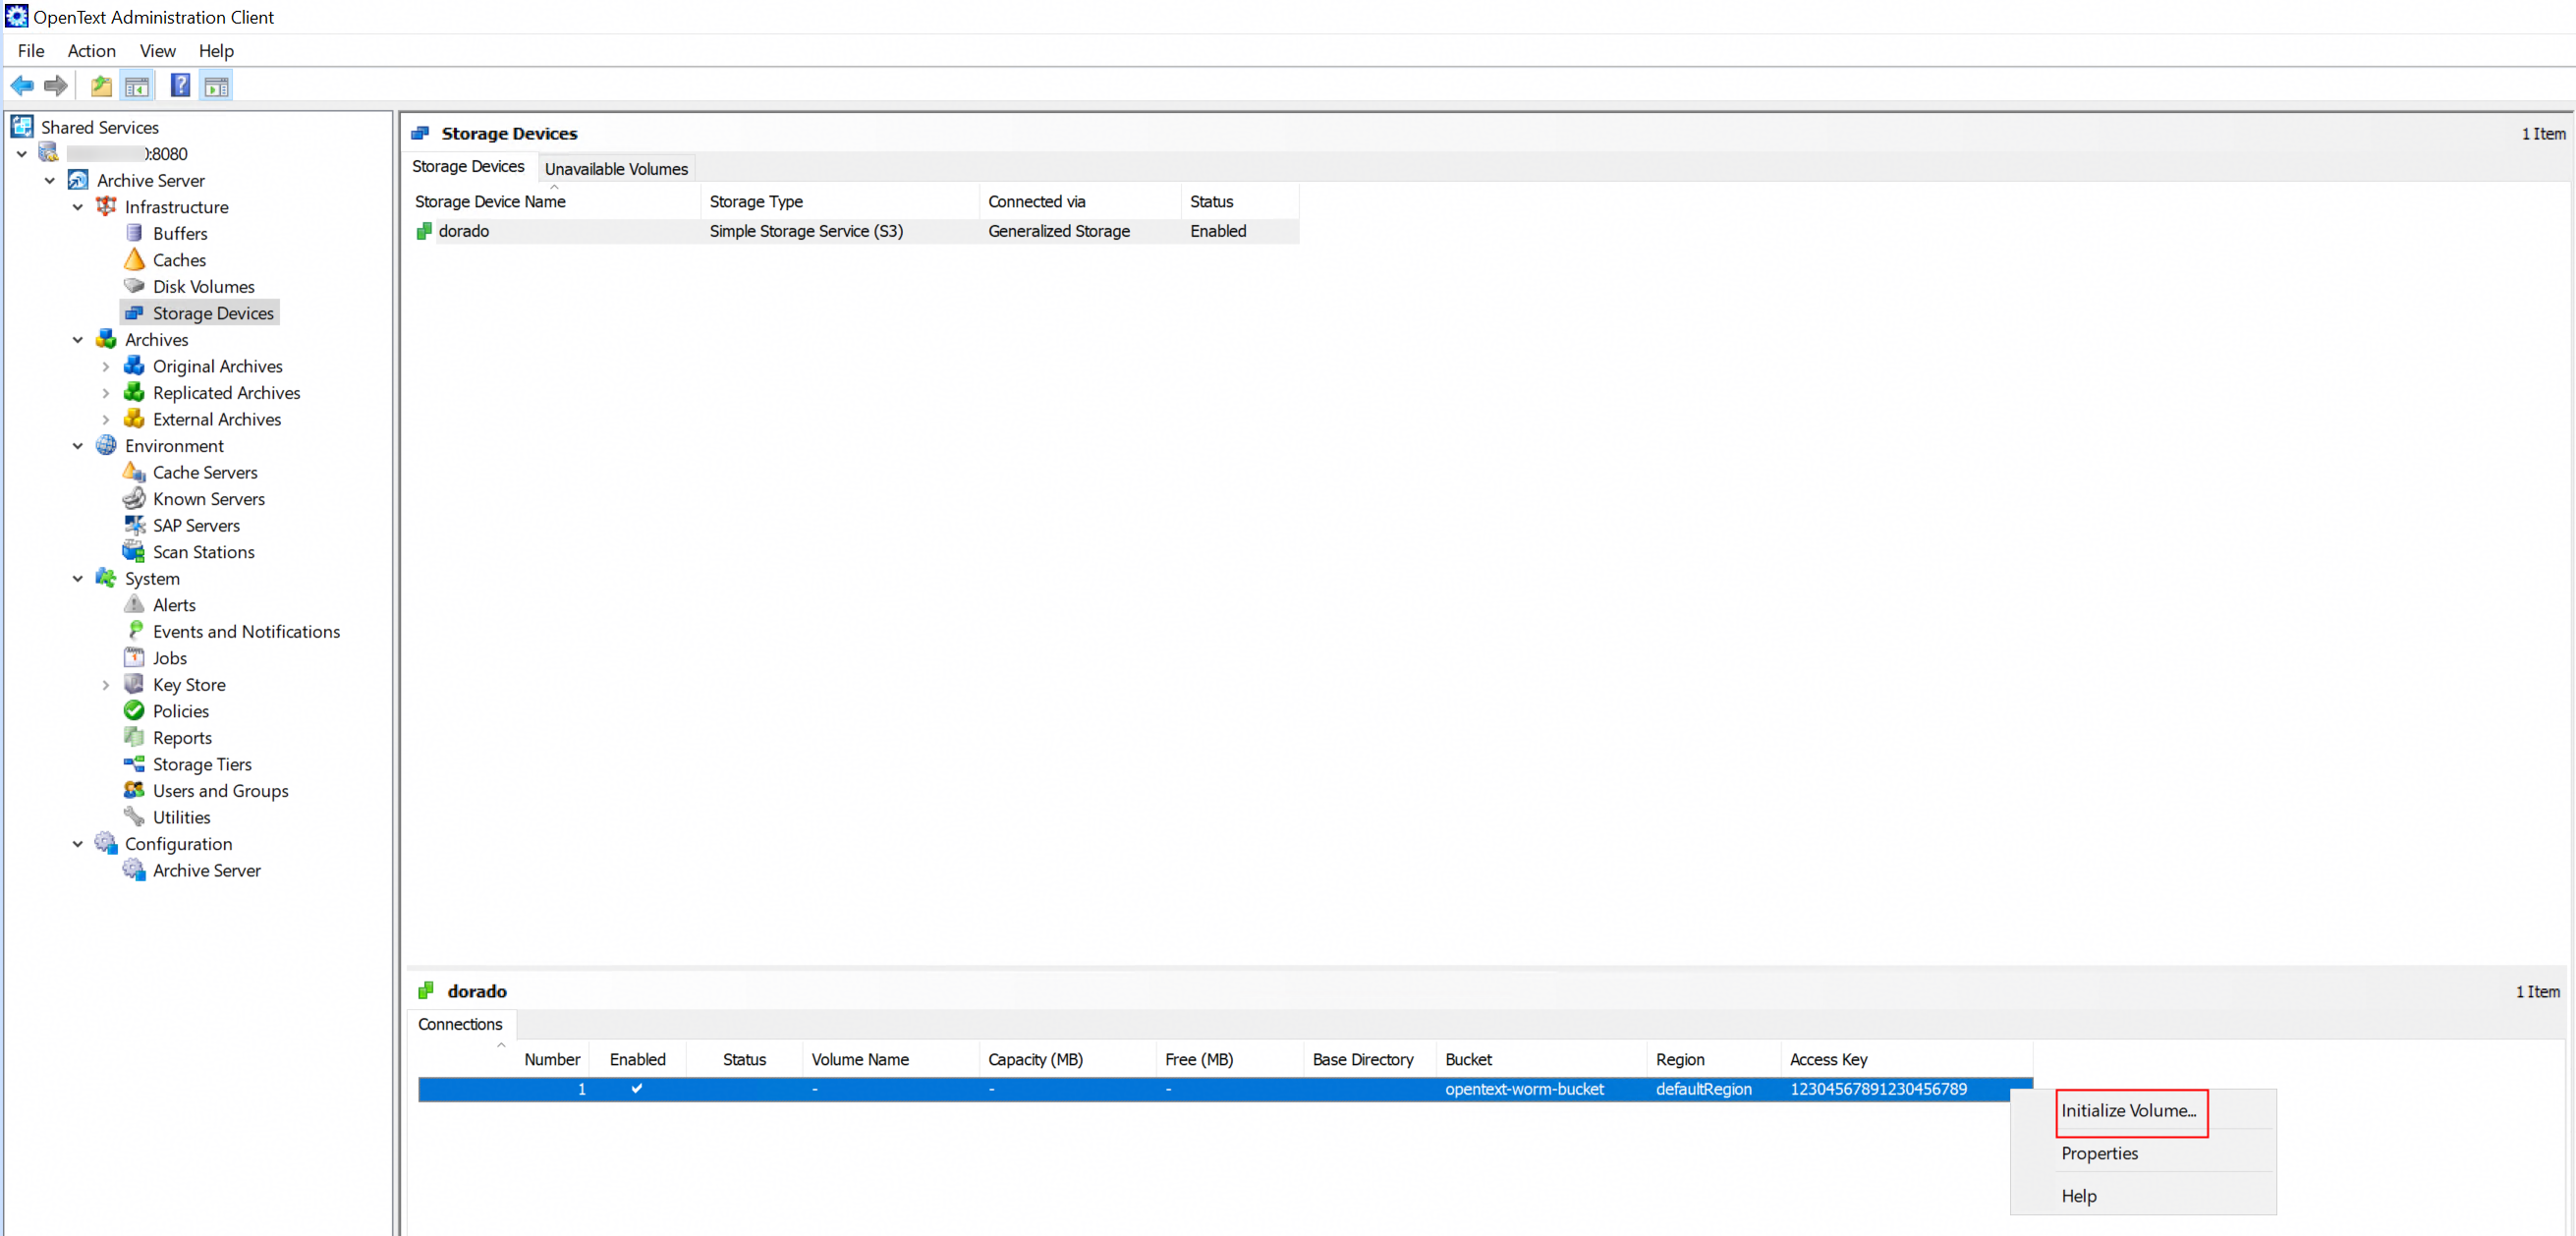Collapse the System node
The image size is (2576, 1236).
click(78, 579)
